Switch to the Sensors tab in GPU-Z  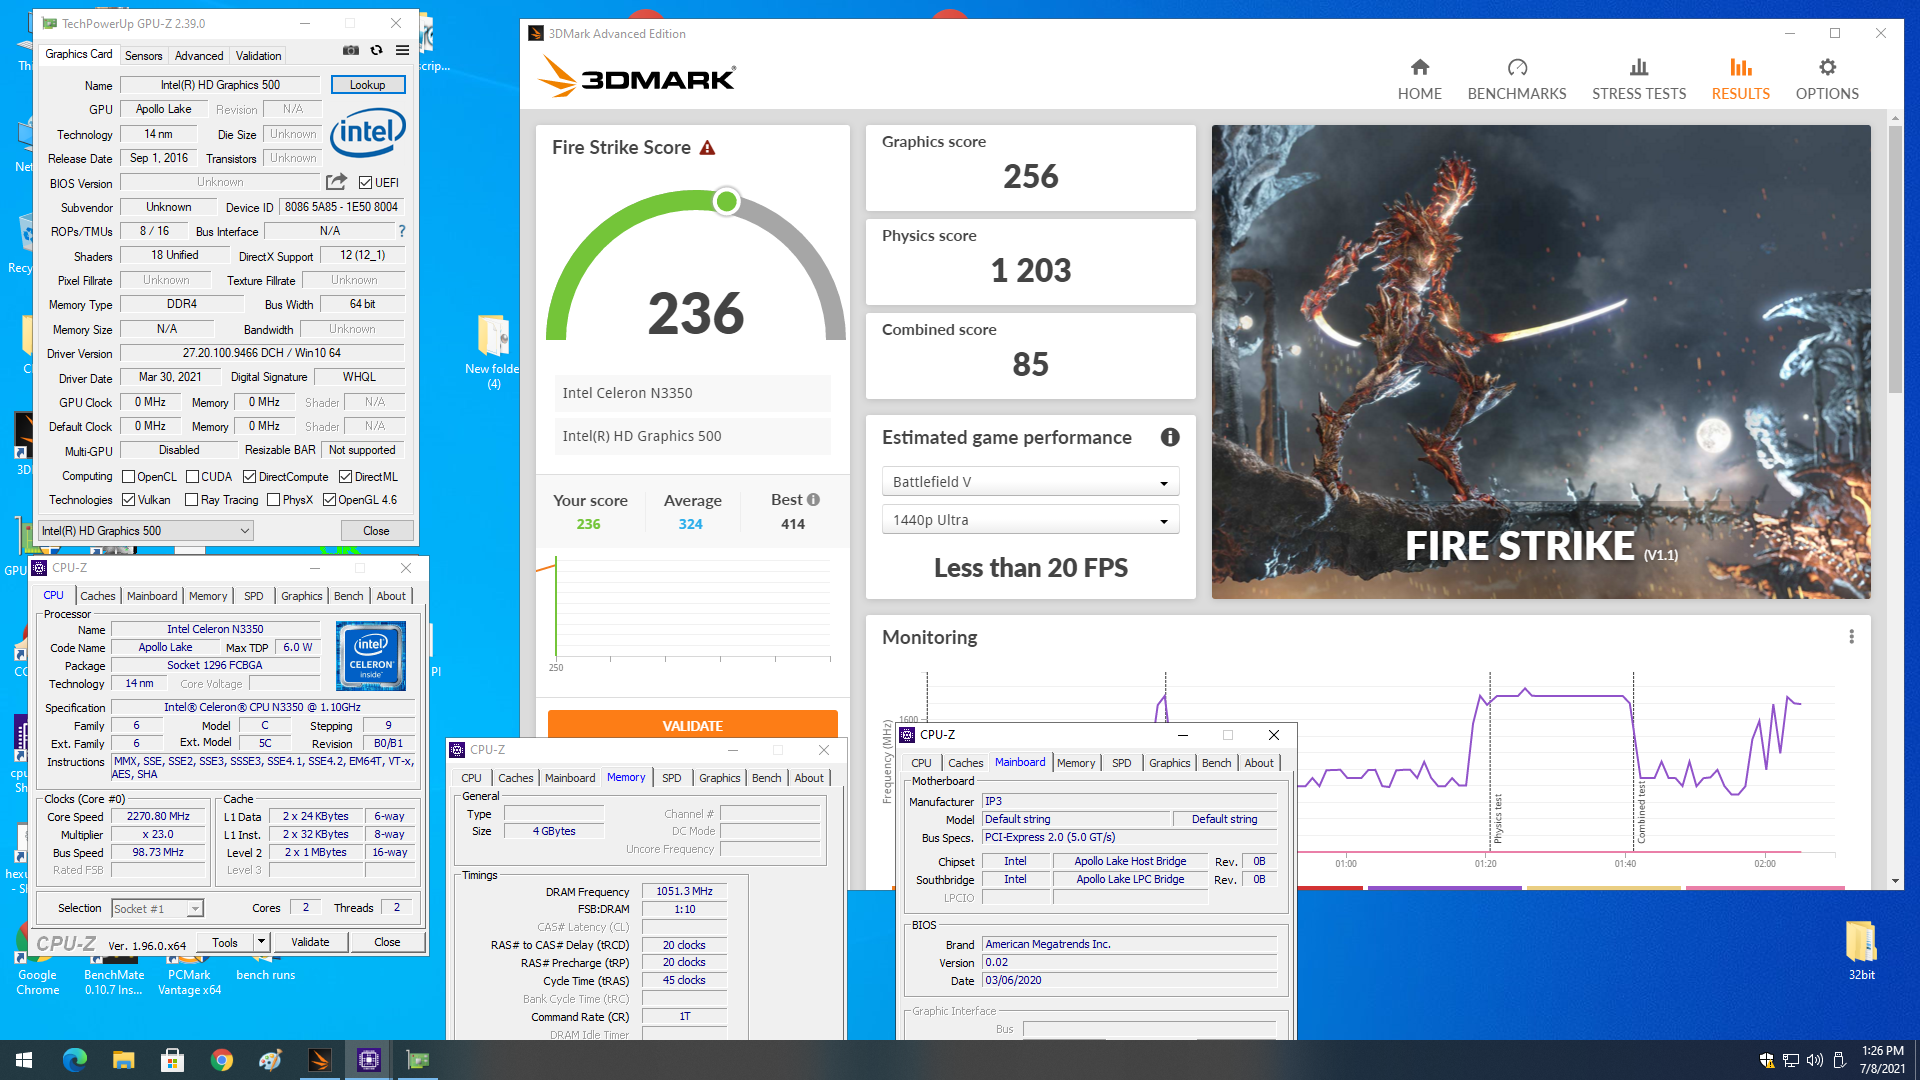coord(143,56)
